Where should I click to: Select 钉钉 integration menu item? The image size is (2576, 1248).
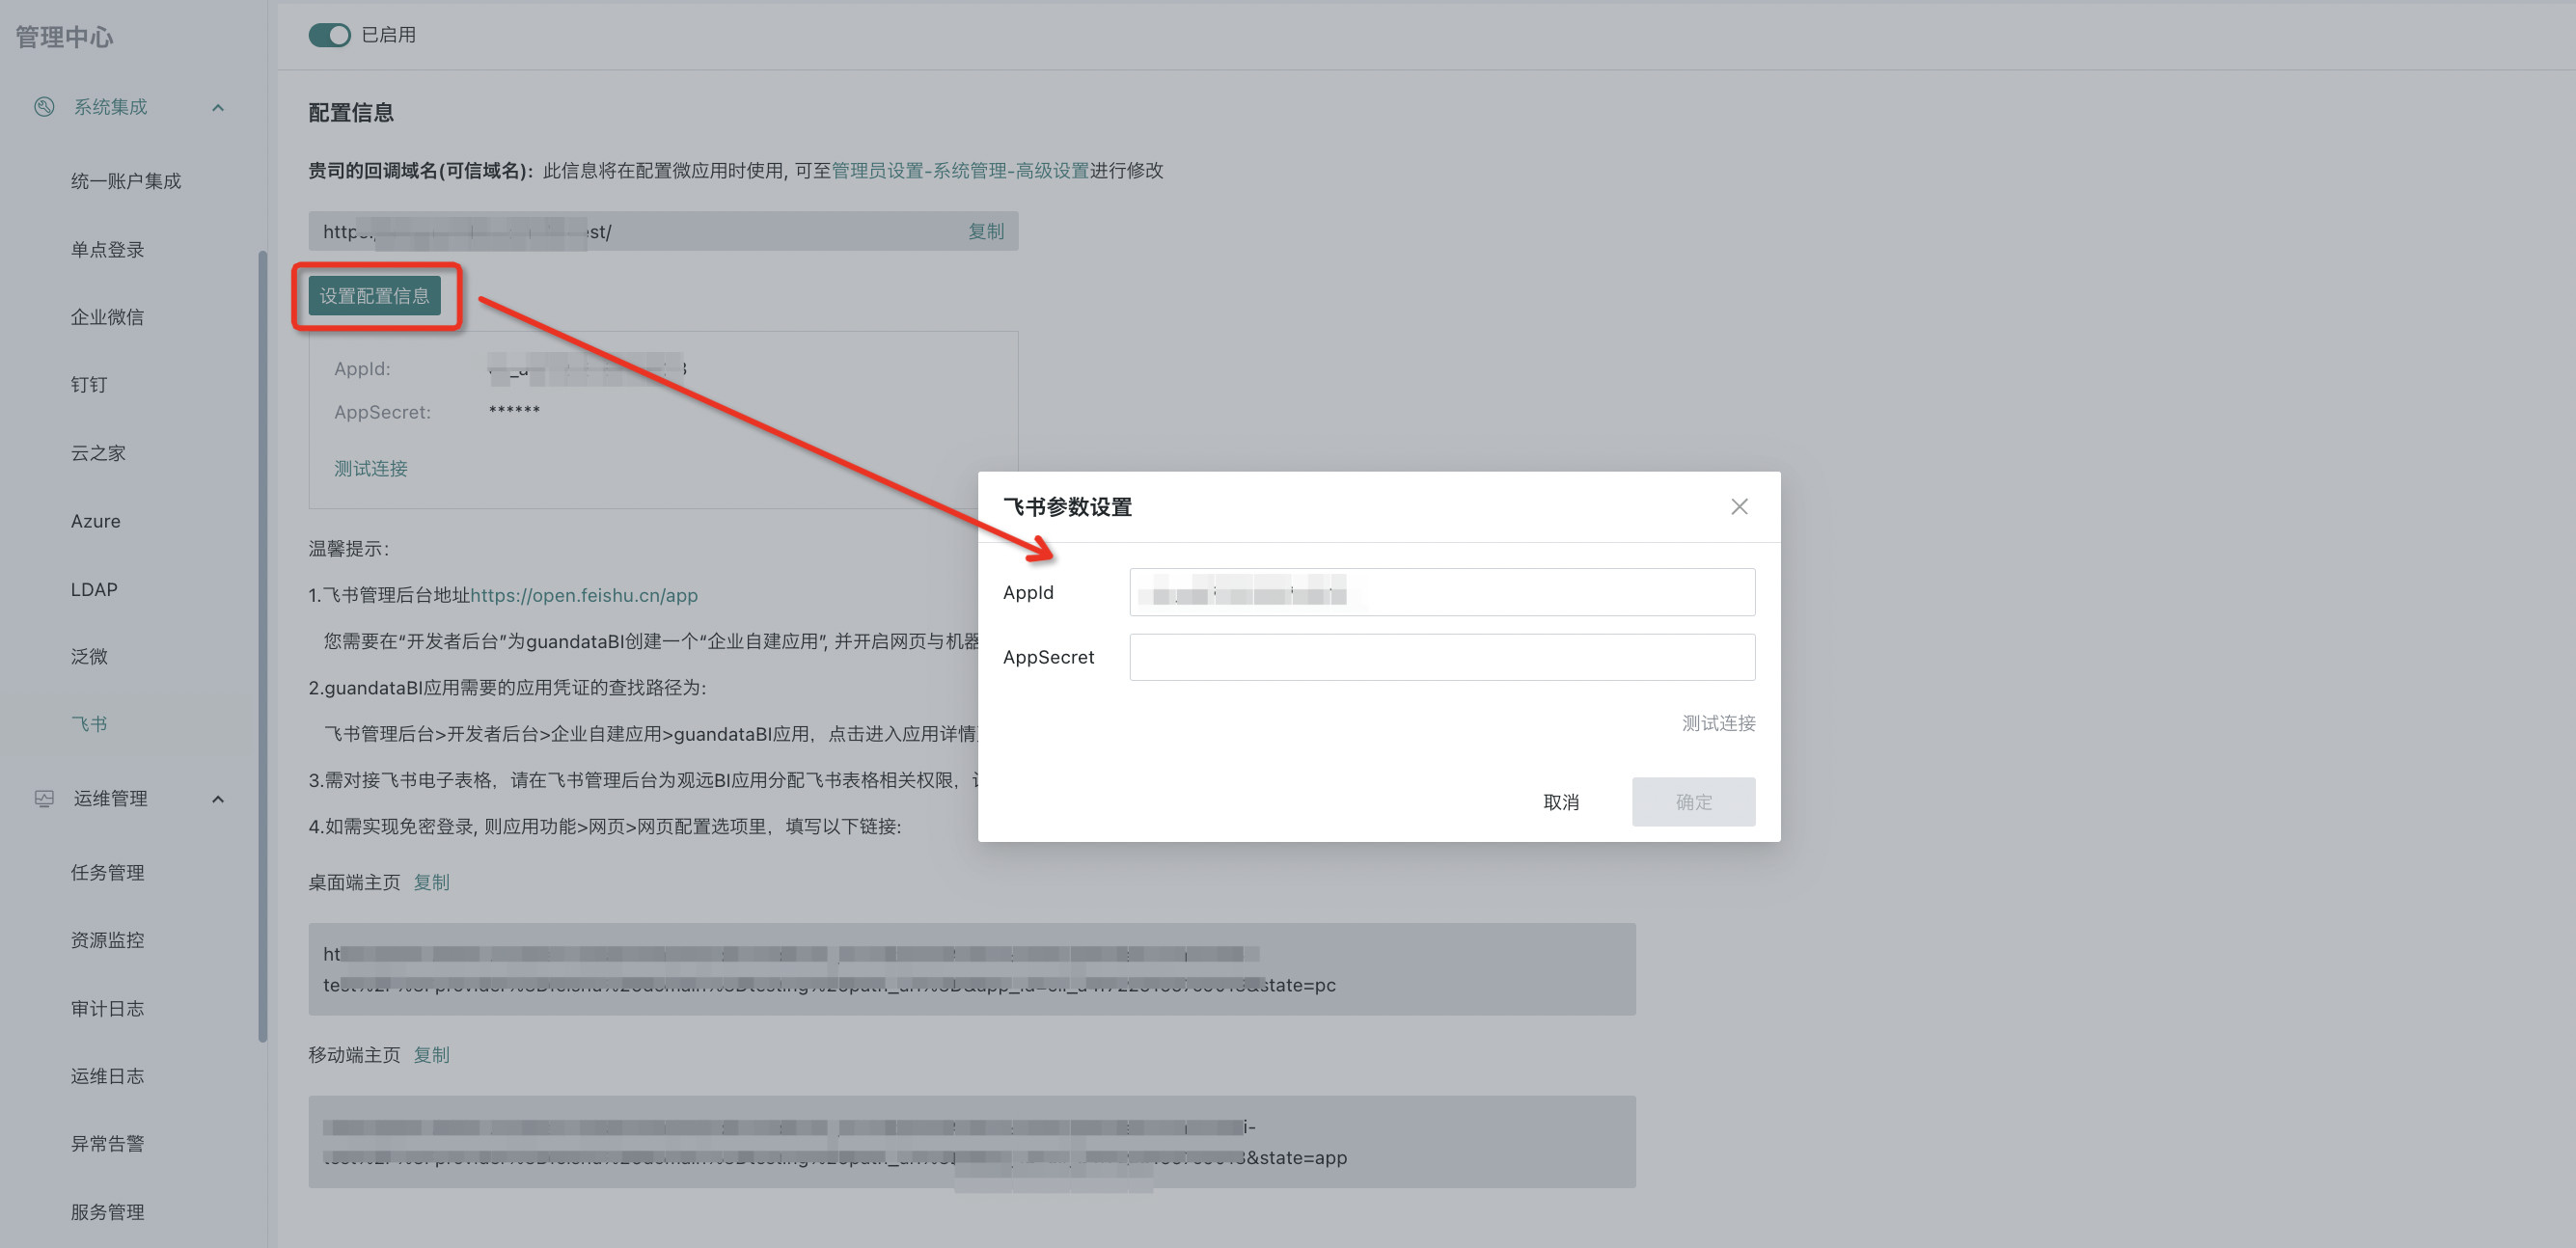(x=89, y=384)
